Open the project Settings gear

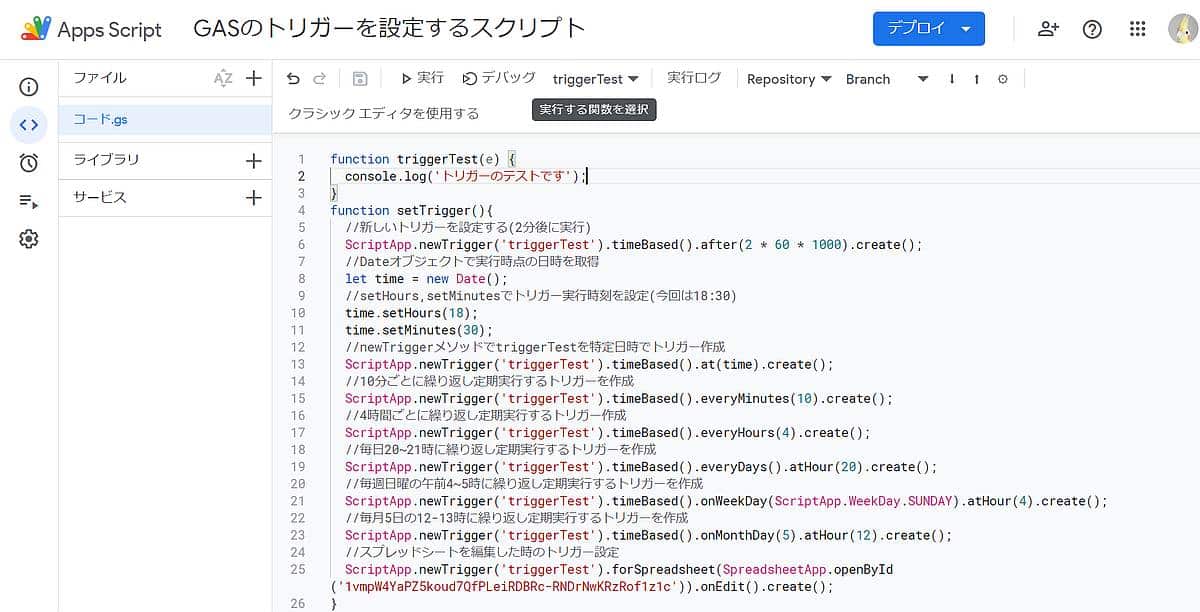[x=28, y=238]
